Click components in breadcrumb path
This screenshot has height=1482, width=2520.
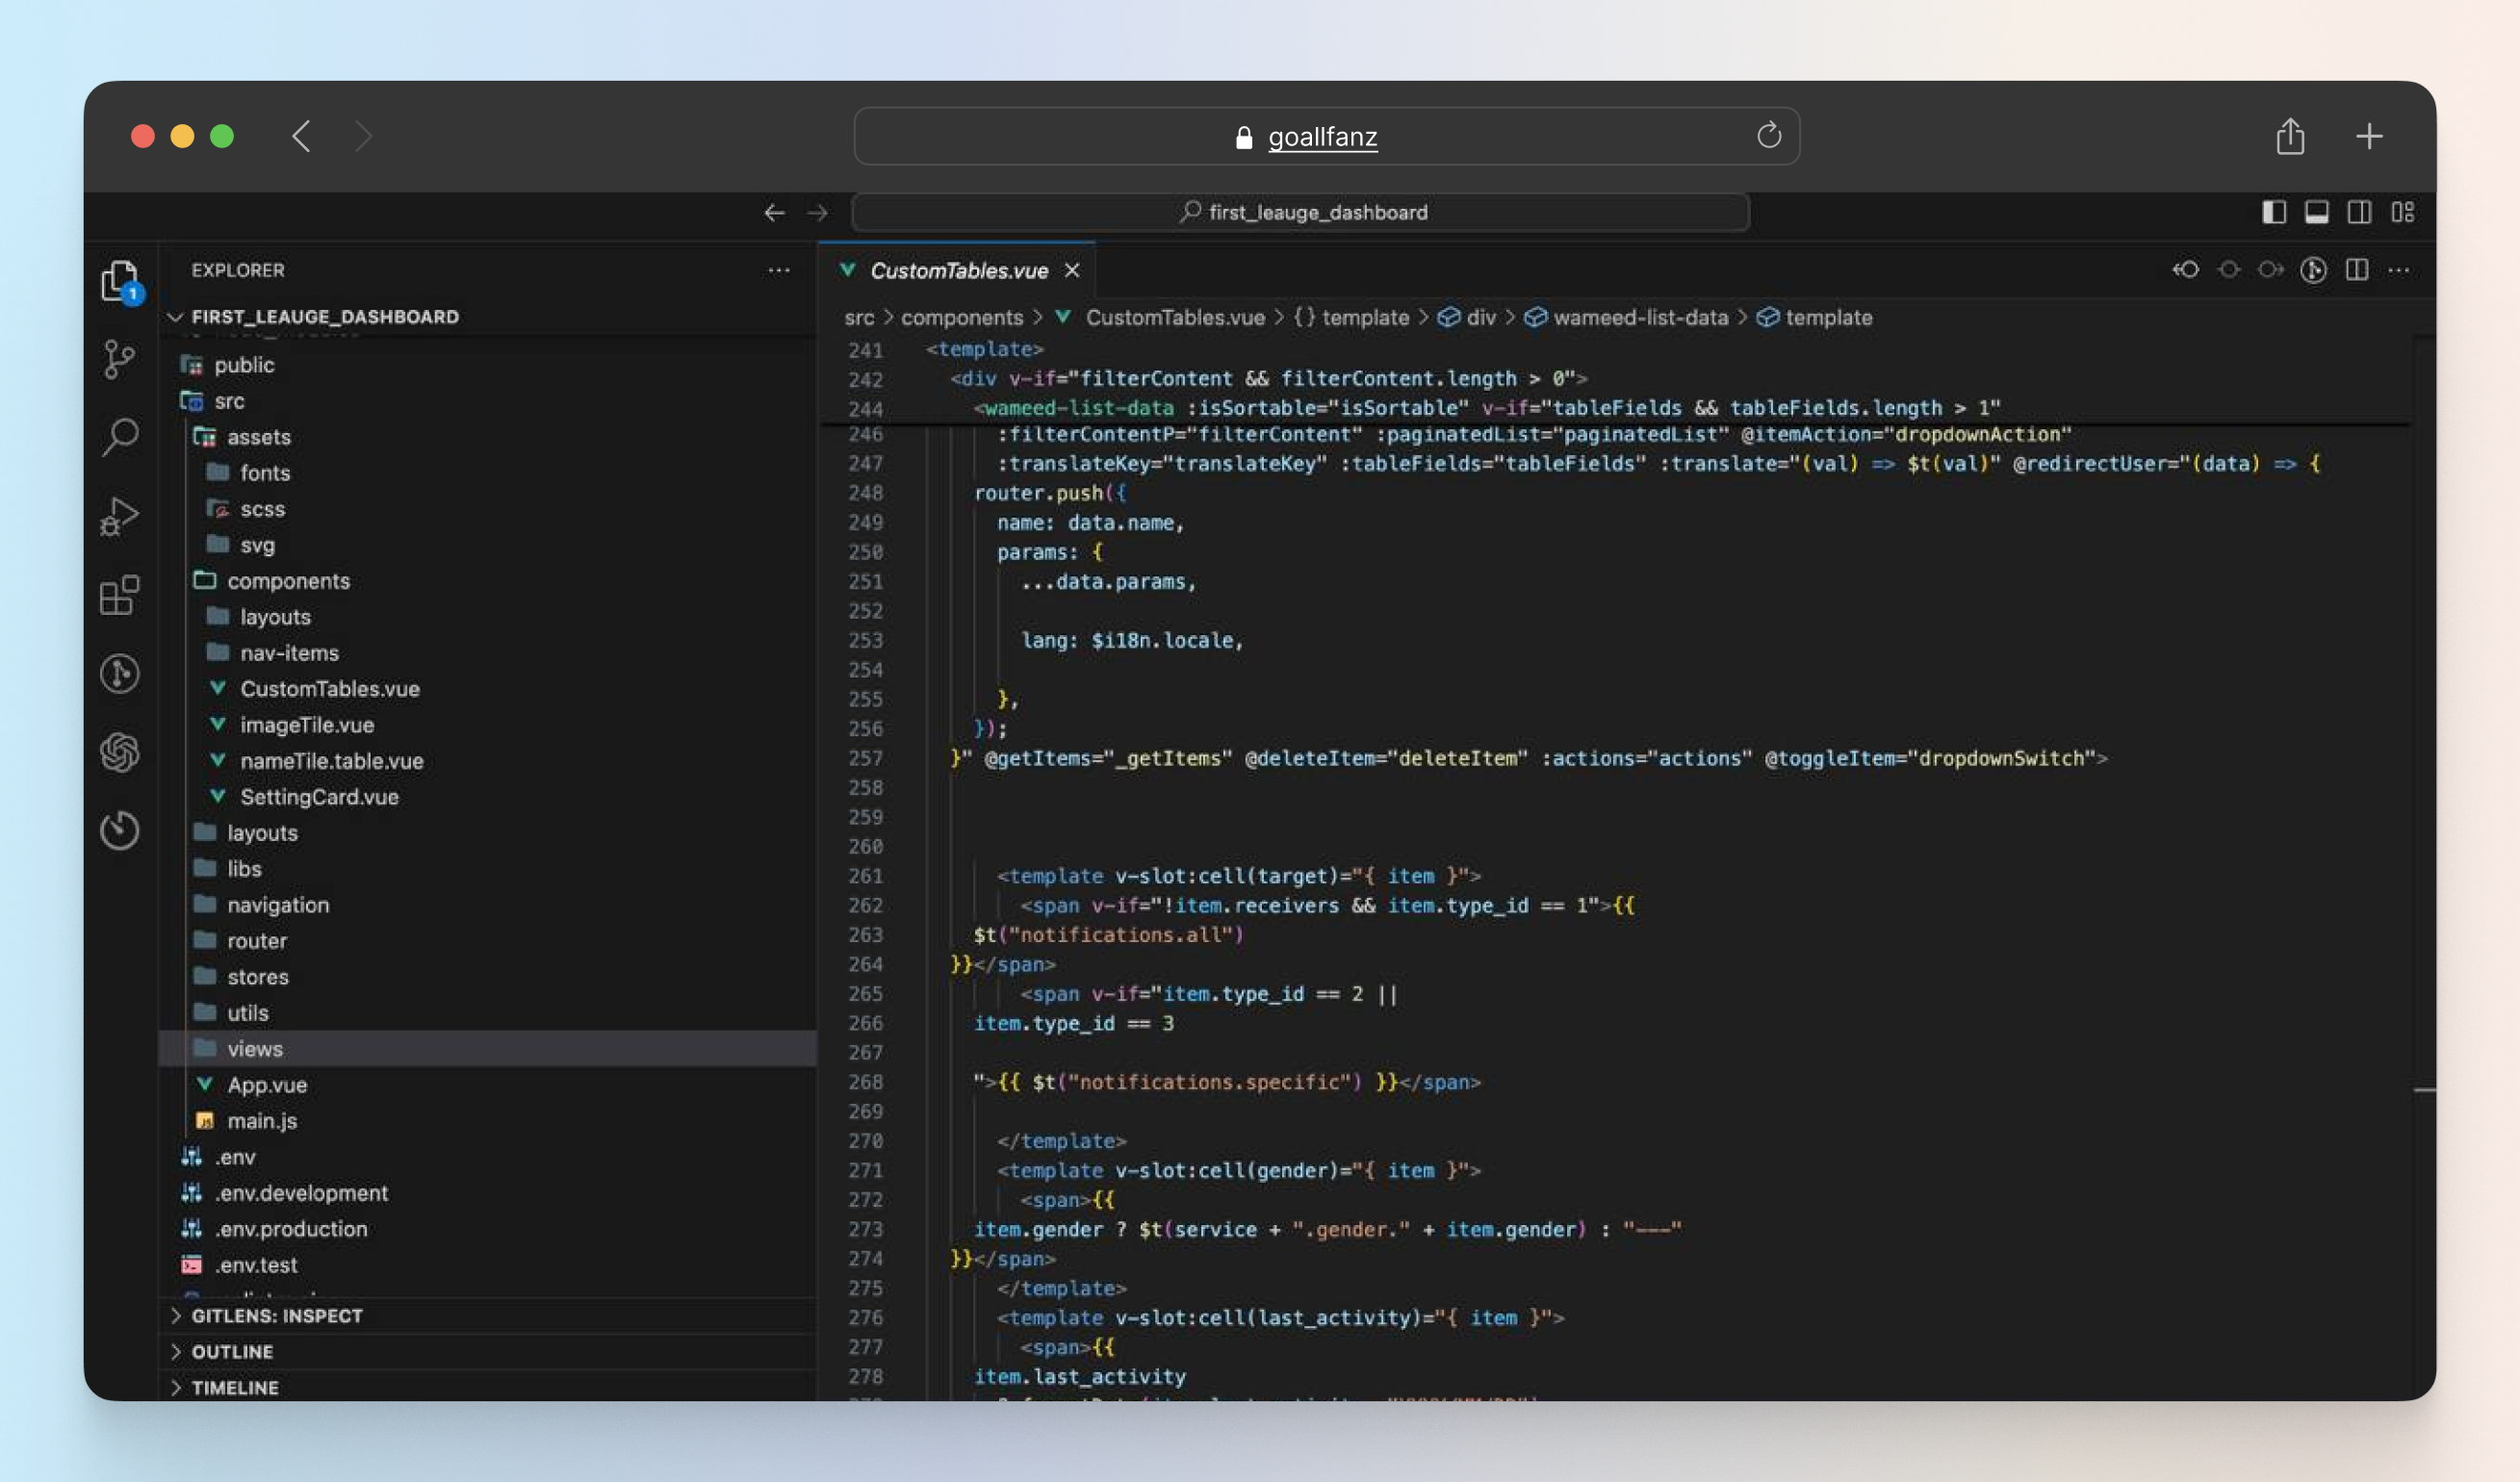tap(962, 318)
